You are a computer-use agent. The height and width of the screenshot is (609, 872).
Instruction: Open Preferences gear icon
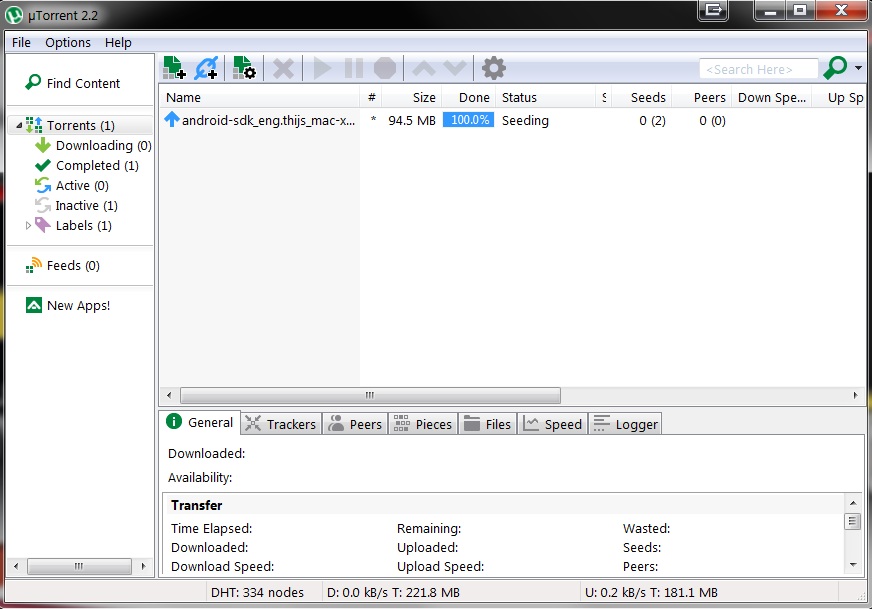tap(494, 68)
